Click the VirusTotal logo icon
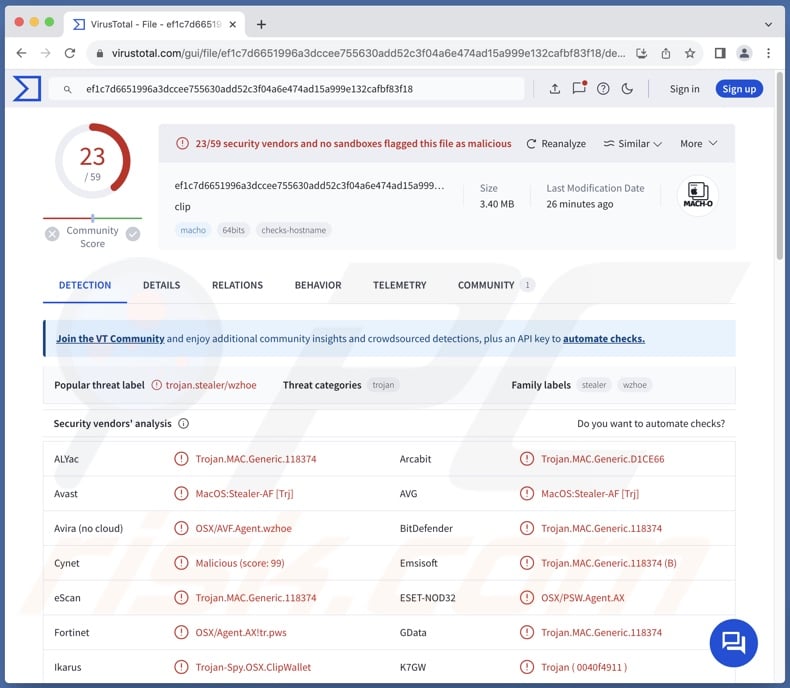 click(x=27, y=89)
